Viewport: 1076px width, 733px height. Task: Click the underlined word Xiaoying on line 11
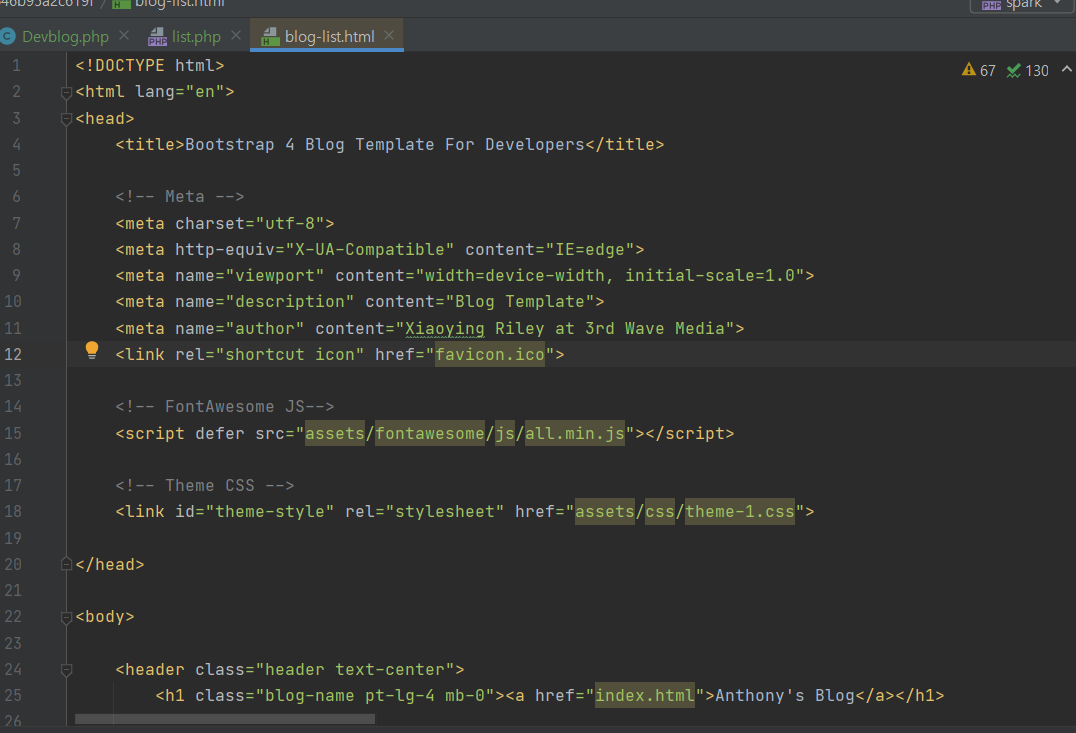click(x=445, y=328)
